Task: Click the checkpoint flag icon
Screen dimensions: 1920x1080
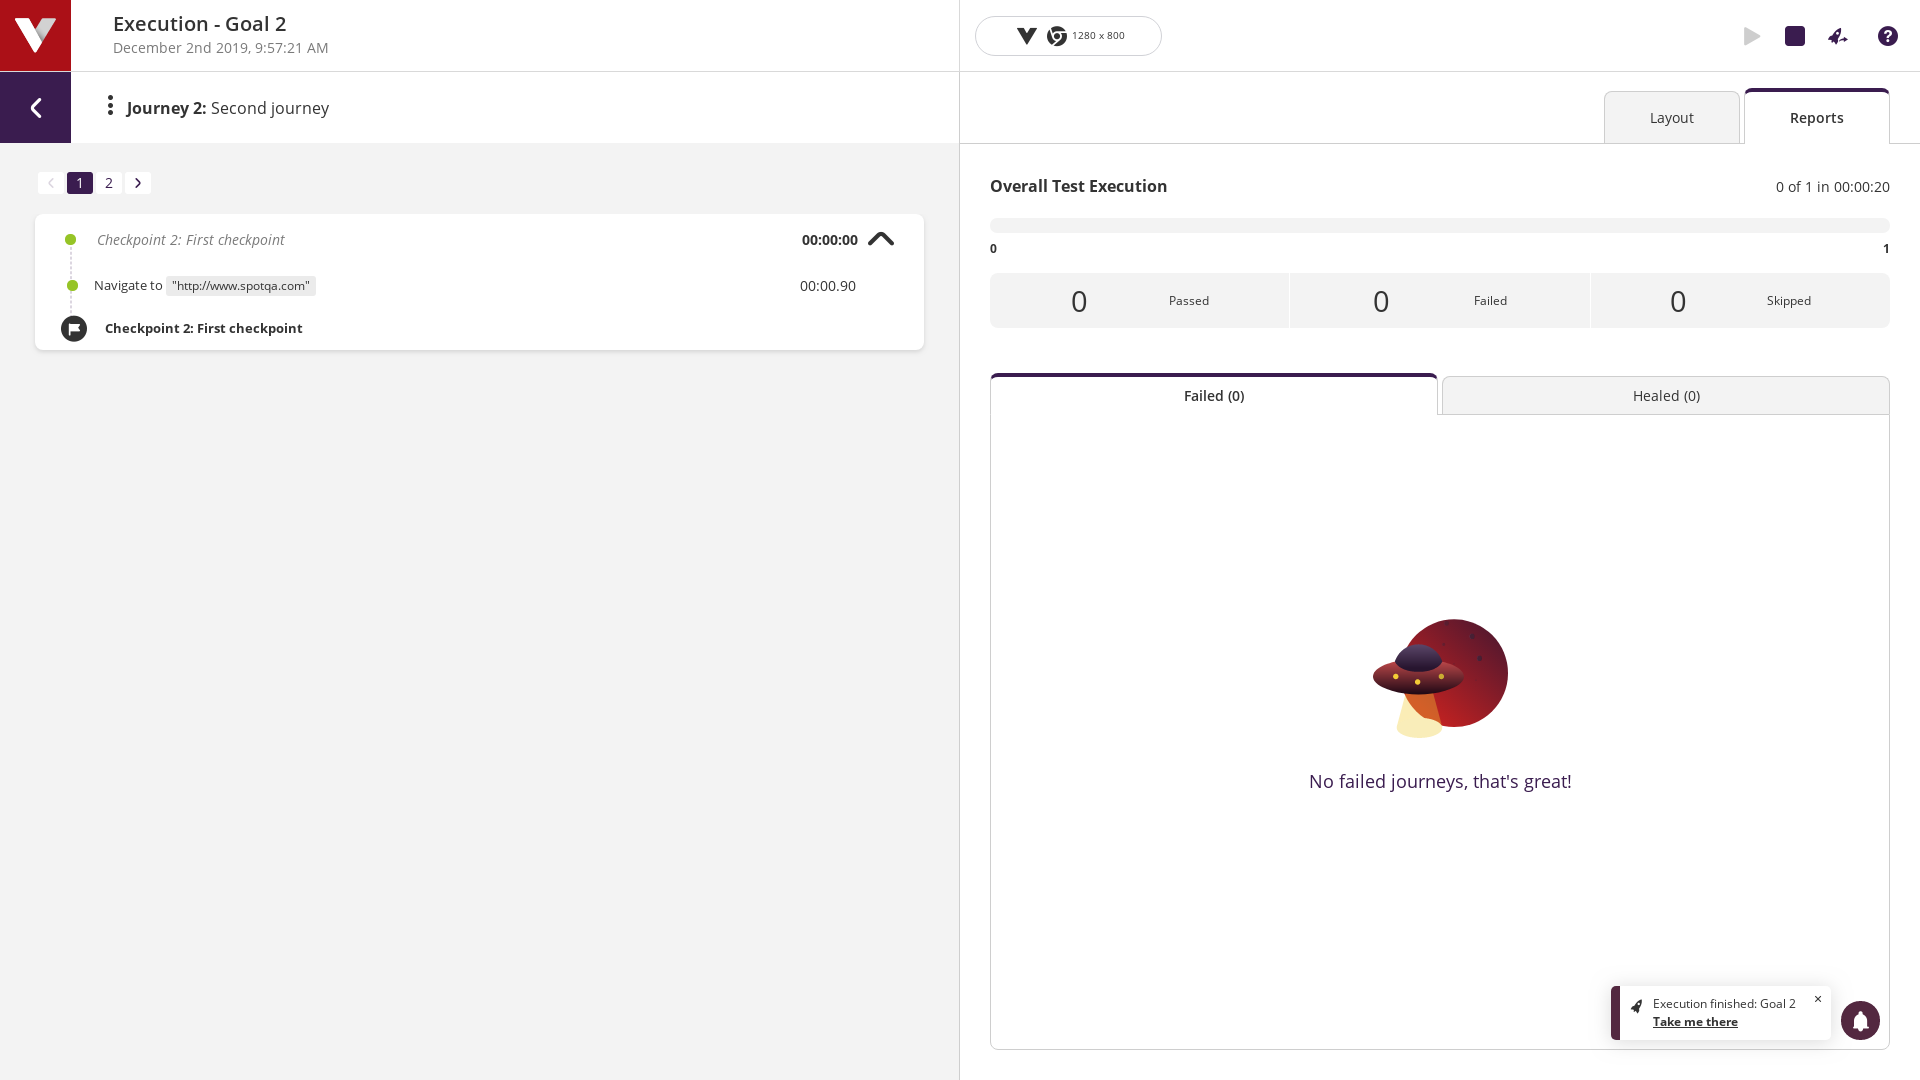Action: pos(74,329)
